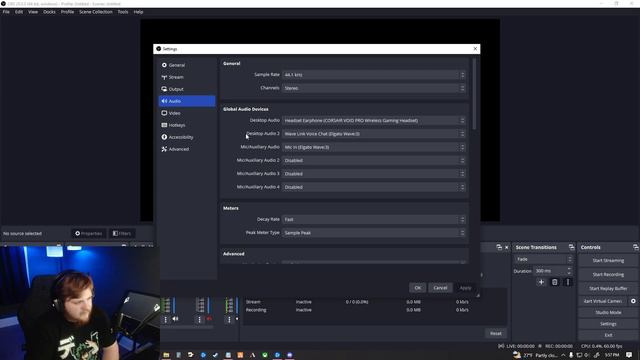Close the Stats dock with its X icon

[507, 247]
